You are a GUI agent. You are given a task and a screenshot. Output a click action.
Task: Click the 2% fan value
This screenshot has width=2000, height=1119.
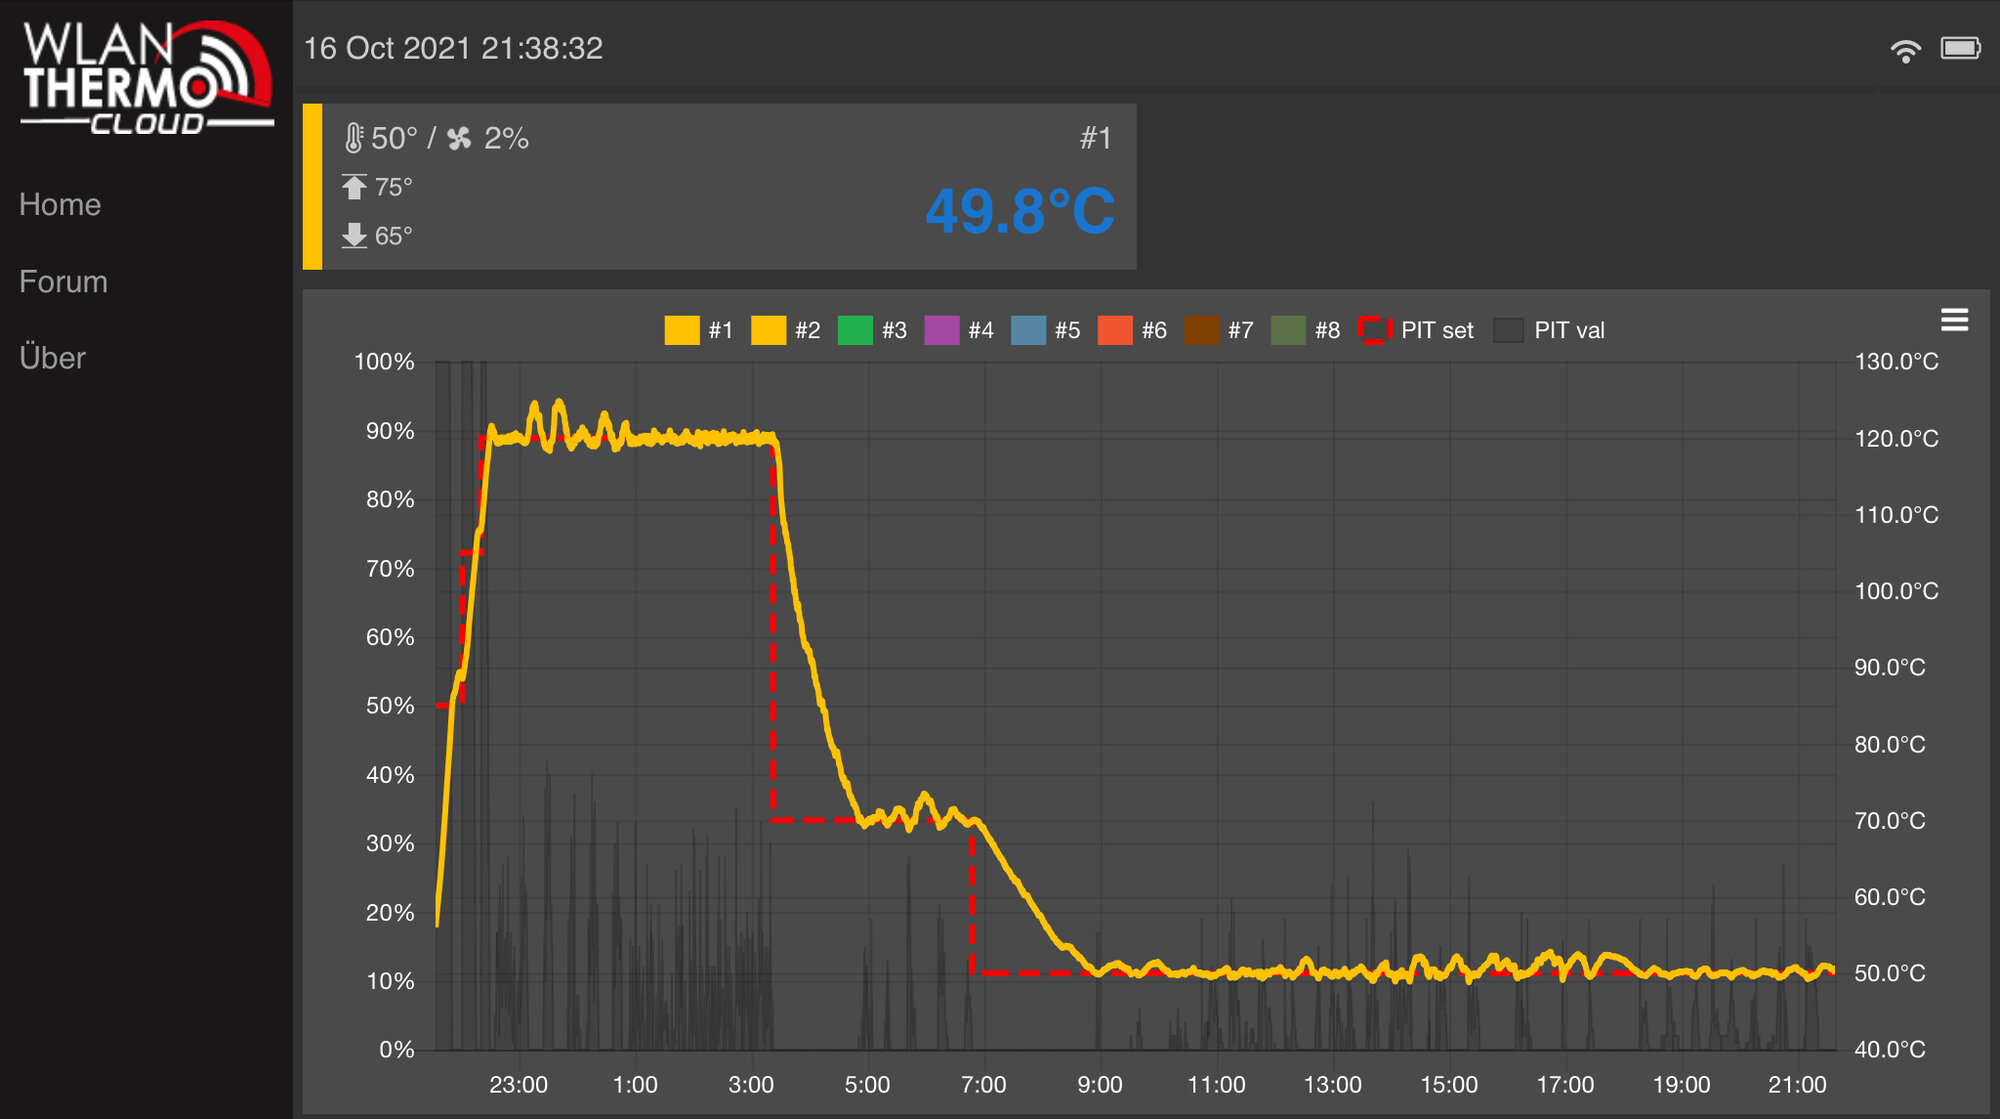(x=506, y=138)
